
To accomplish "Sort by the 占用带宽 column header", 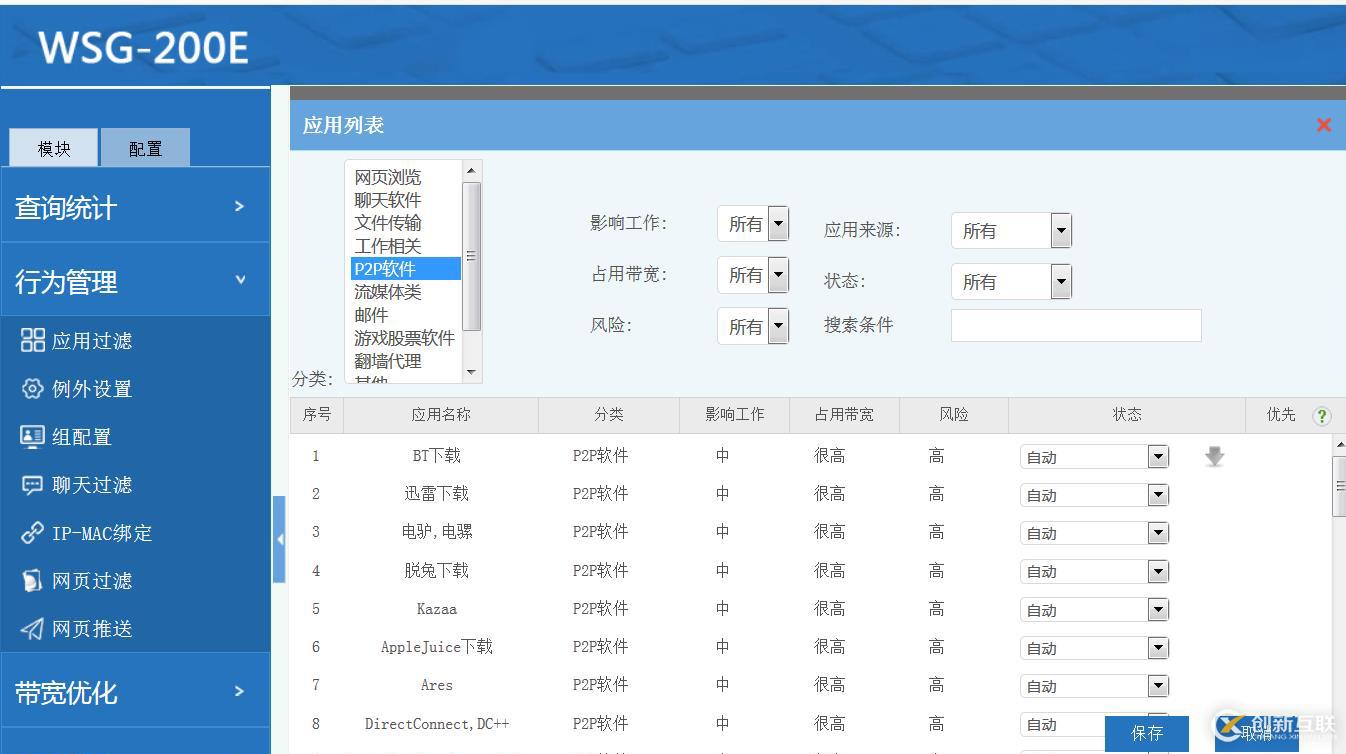I will point(844,415).
